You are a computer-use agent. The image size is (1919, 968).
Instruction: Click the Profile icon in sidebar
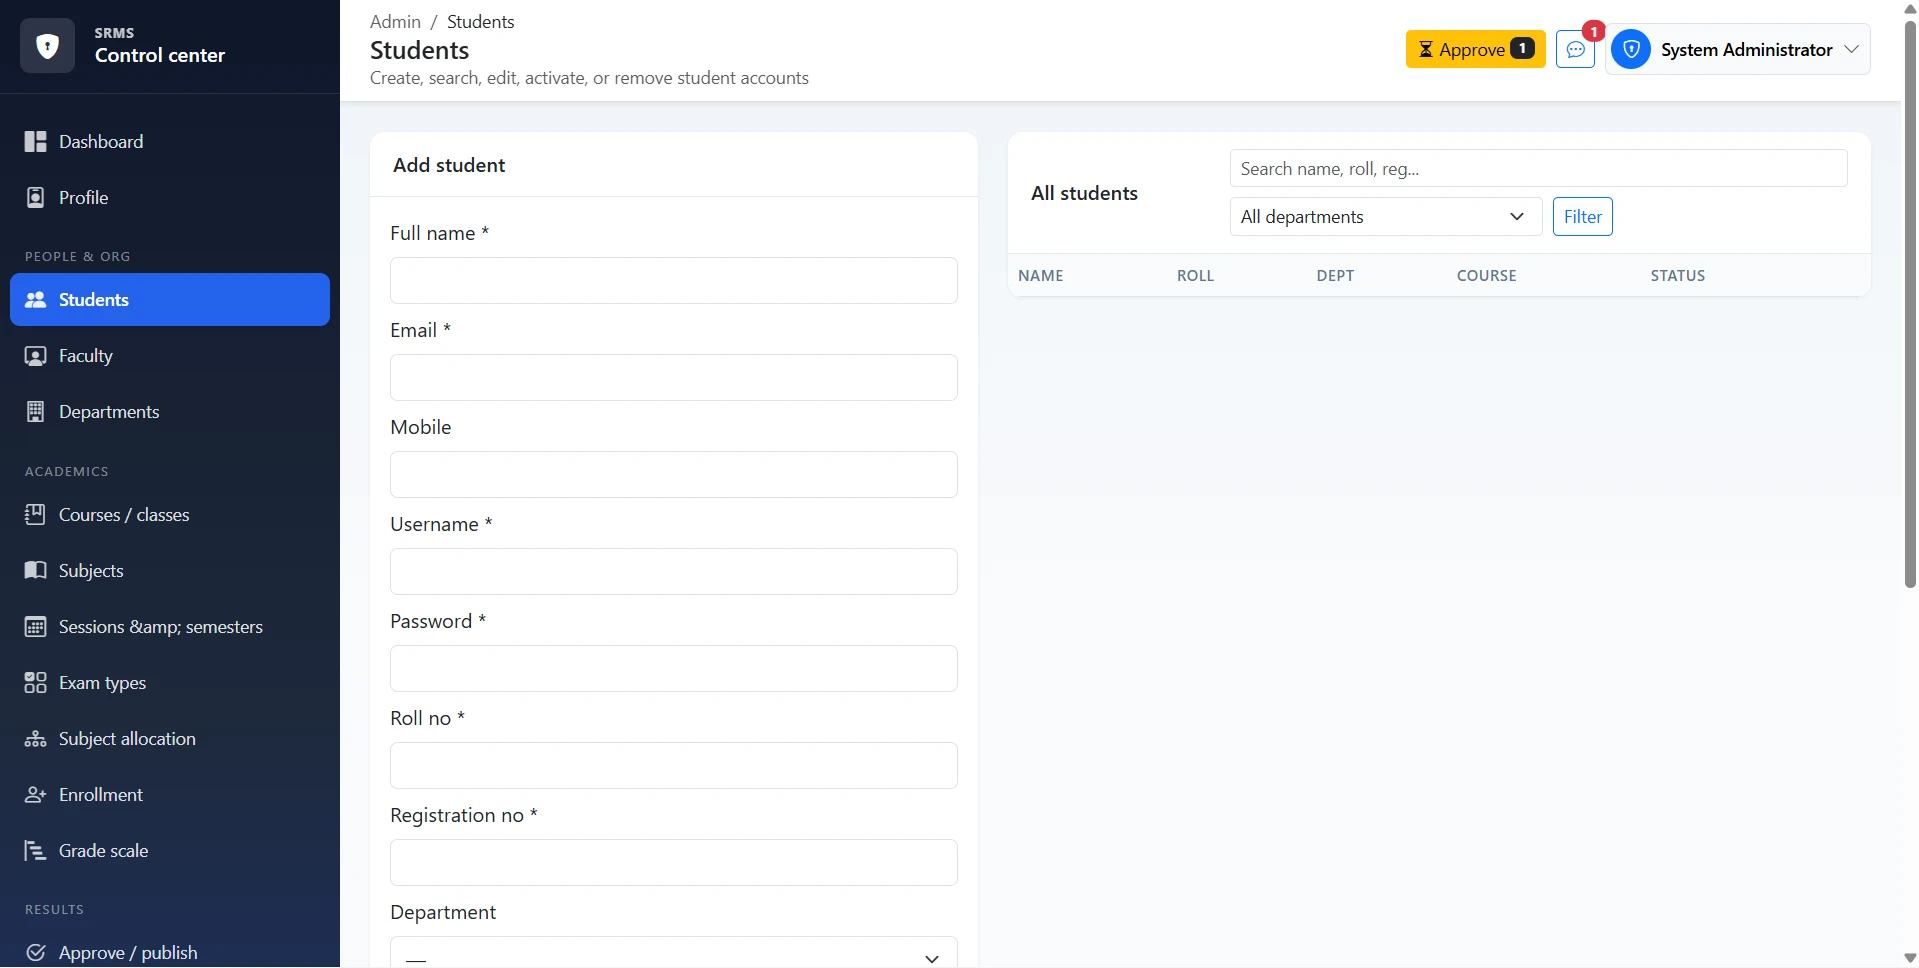[x=36, y=198]
